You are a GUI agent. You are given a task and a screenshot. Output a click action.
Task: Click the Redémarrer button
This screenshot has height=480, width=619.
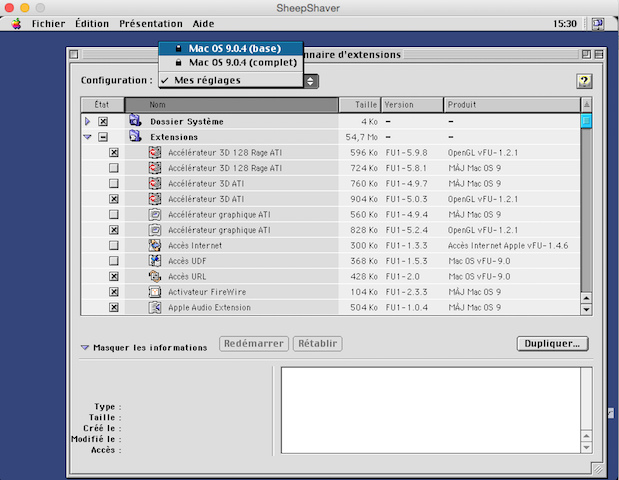254,343
